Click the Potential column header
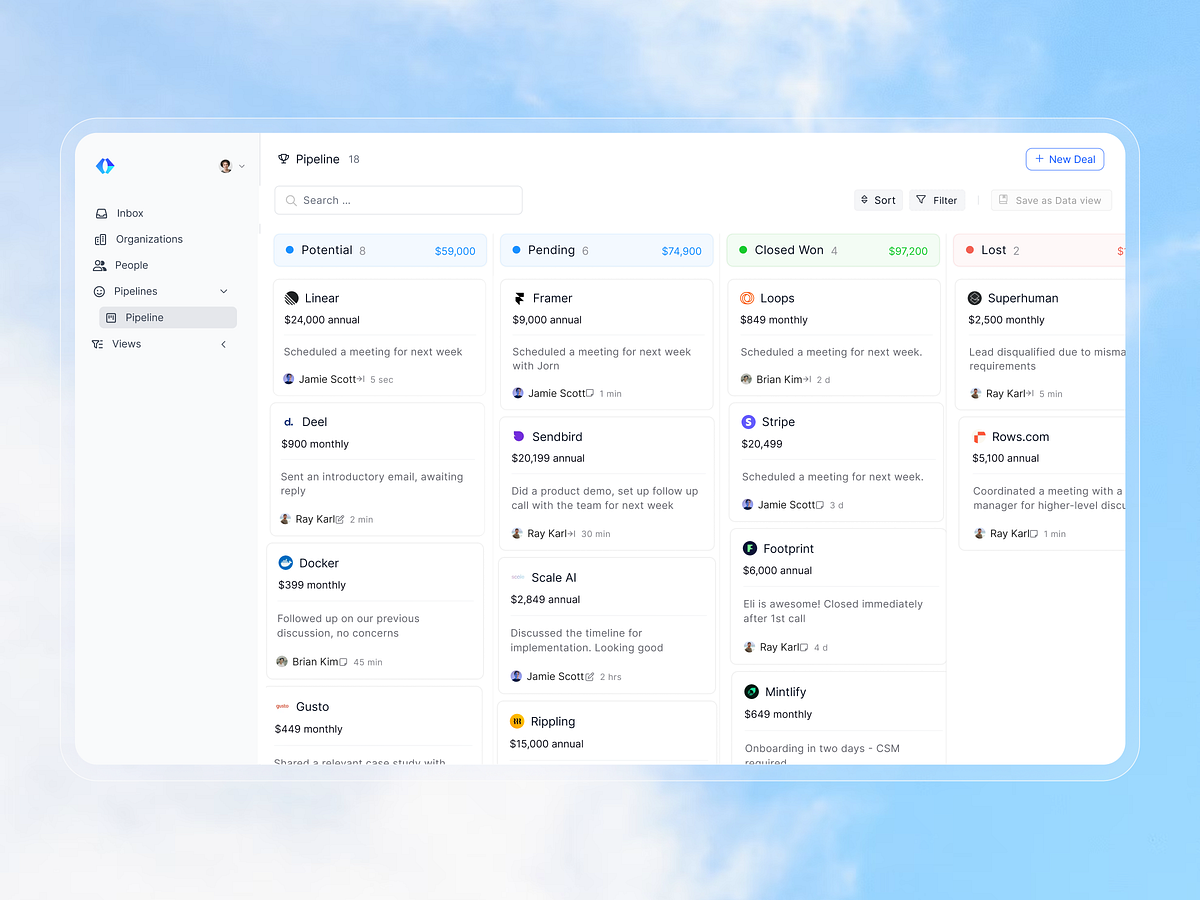The height and width of the screenshot is (900, 1200). pyautogui.click(x=380, y=250)
